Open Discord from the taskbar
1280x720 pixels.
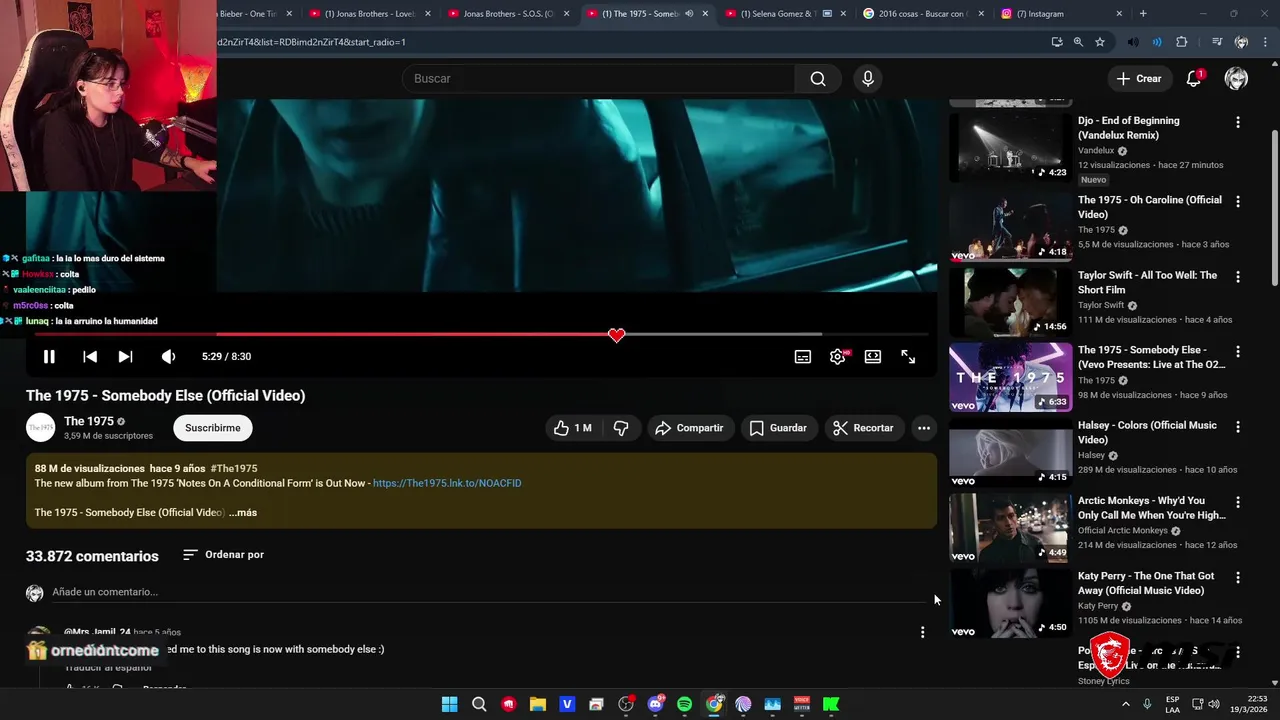pyautogui.click(x=656, y=704)
